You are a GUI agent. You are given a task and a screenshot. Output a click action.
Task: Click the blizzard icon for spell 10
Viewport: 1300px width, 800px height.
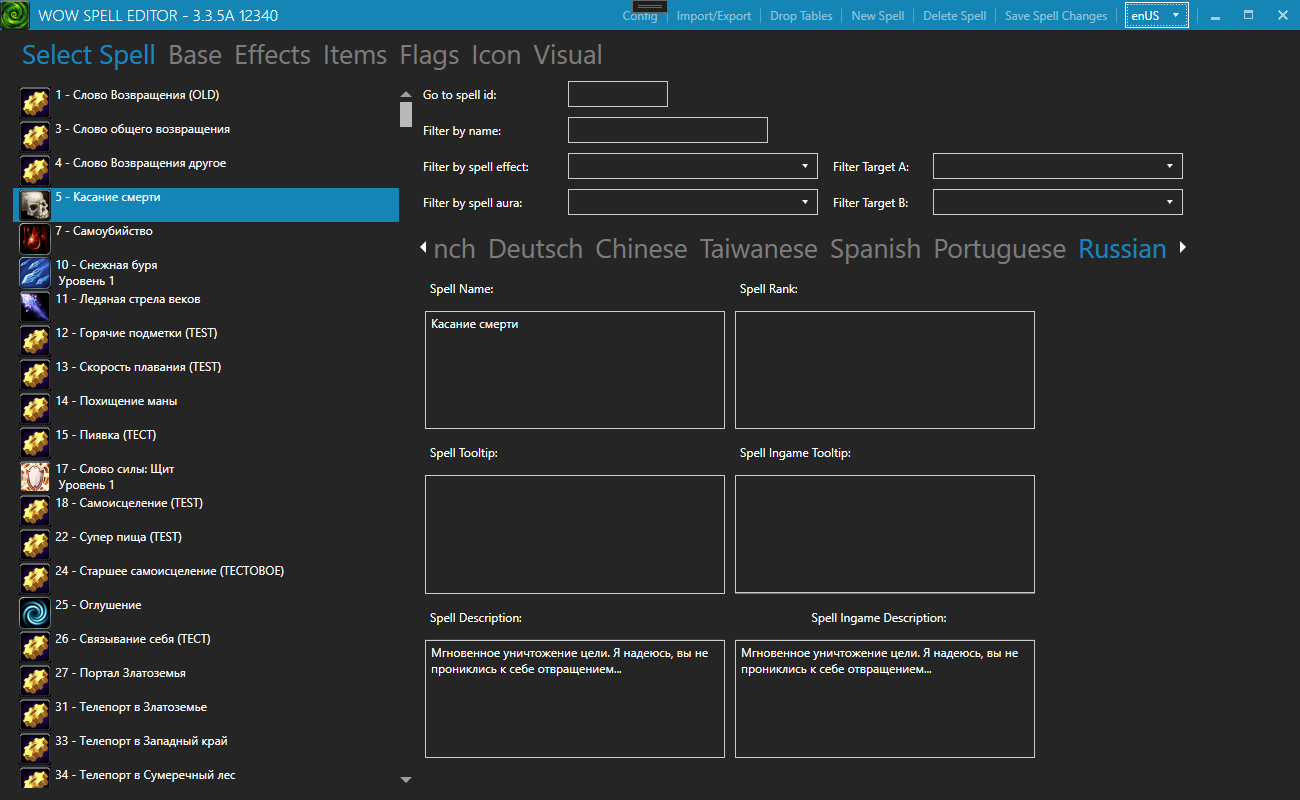coord(35,273)
